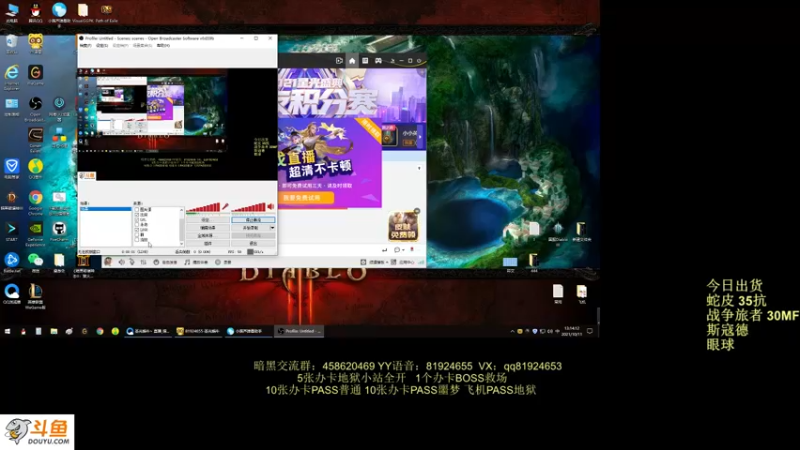
Task: Expand the OBS start-recording dropdown arrow
Action: coord(272,228)
